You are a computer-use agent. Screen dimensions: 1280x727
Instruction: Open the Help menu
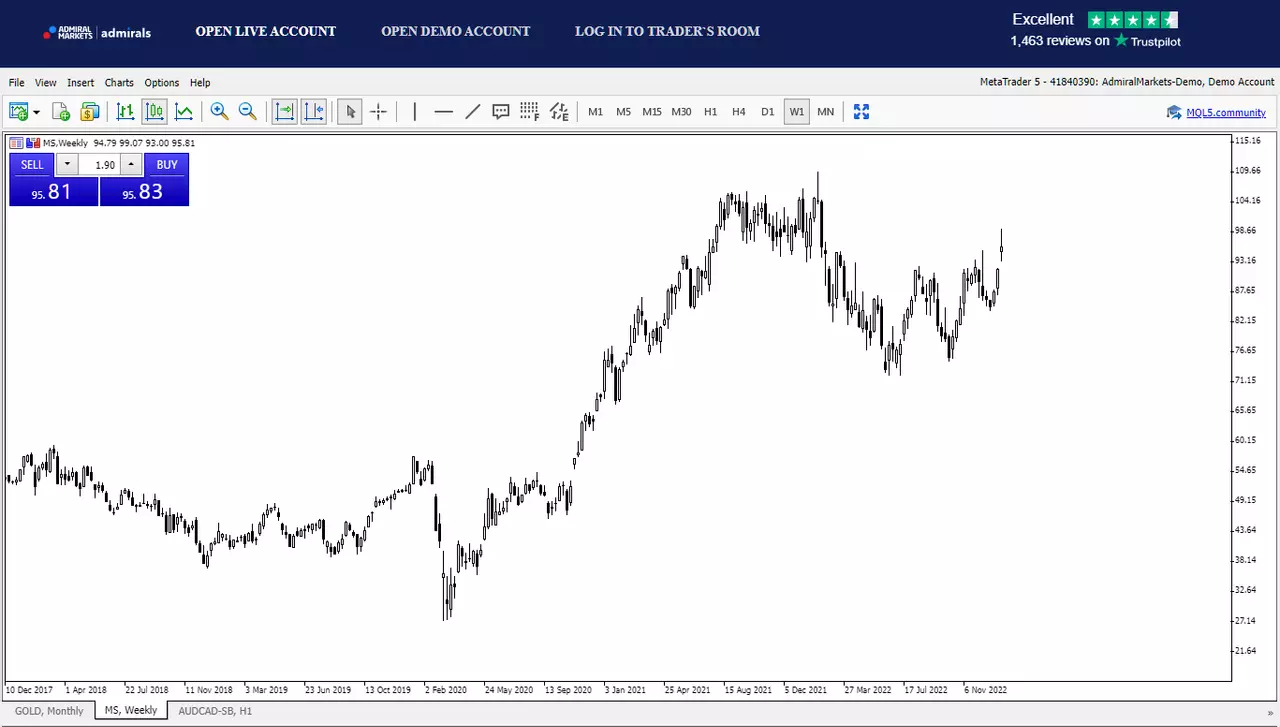(200, 83)
